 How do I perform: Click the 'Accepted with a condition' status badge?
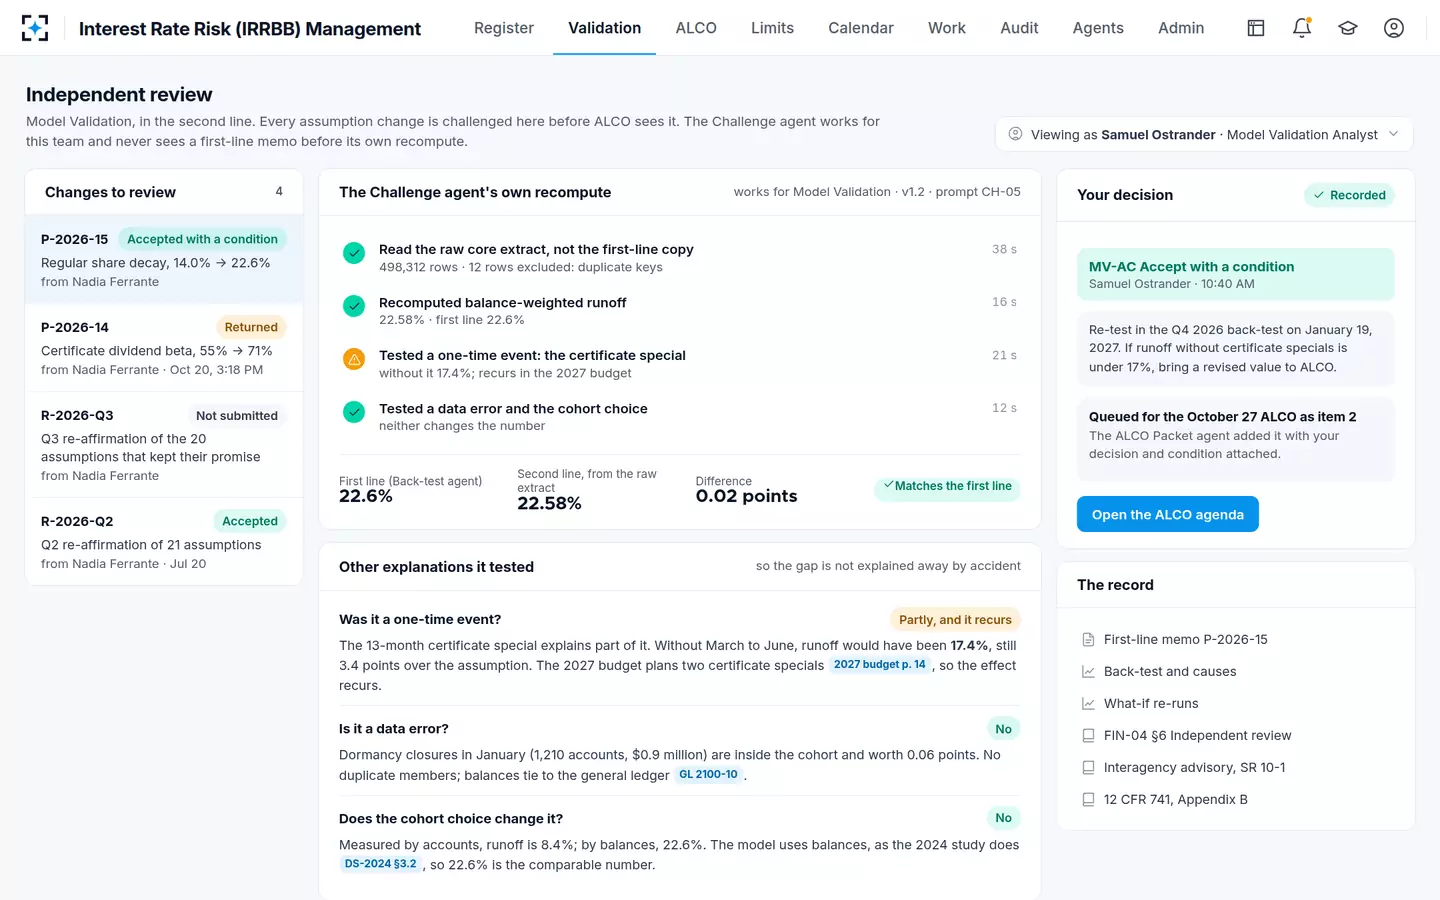click(202, 239)
